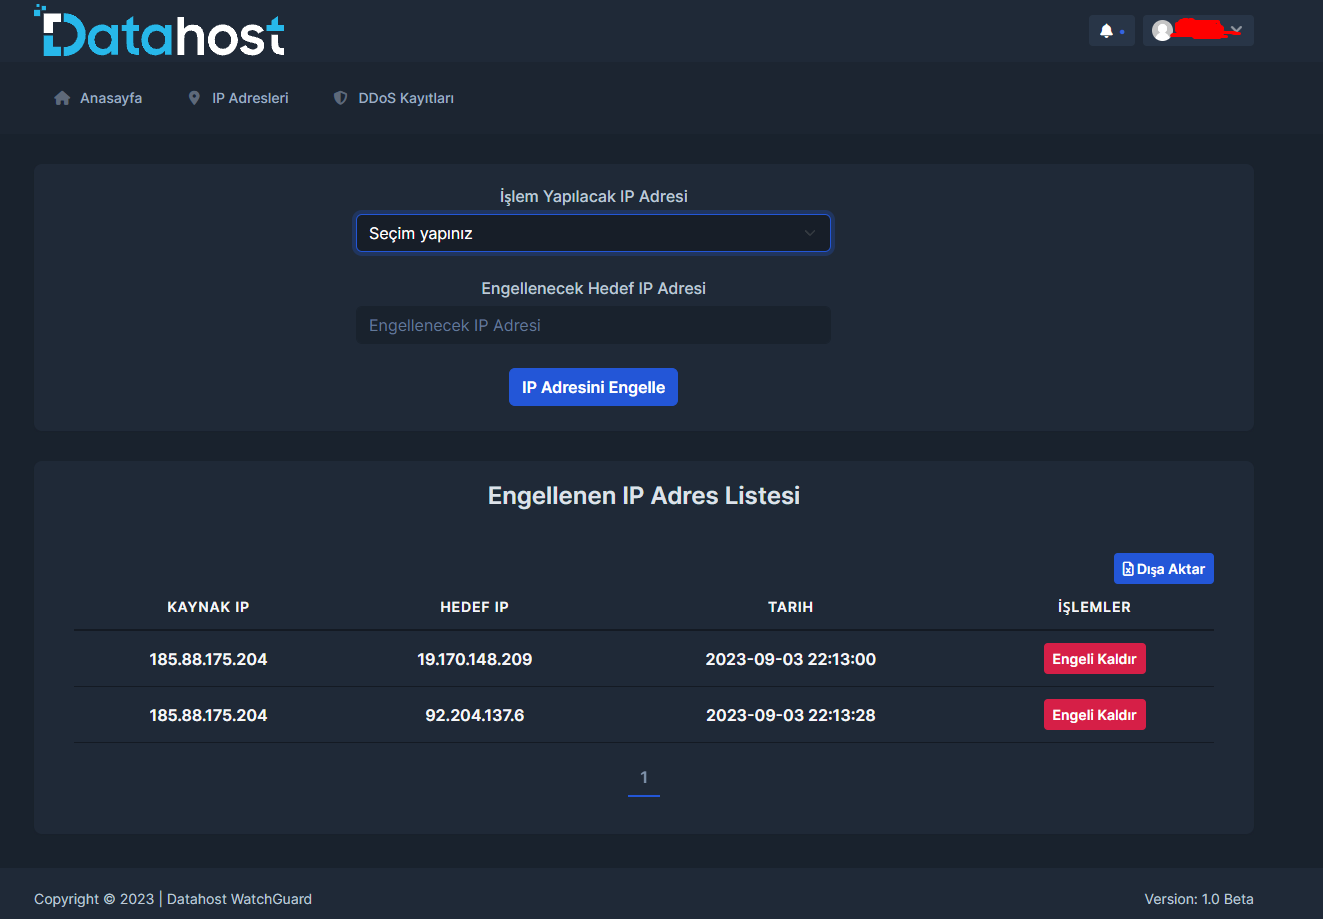This screenshot has height=919, width=1323.
Task: Click the Engellenen IP Adres Listesi heading
Action: click(x=644, y=496)
